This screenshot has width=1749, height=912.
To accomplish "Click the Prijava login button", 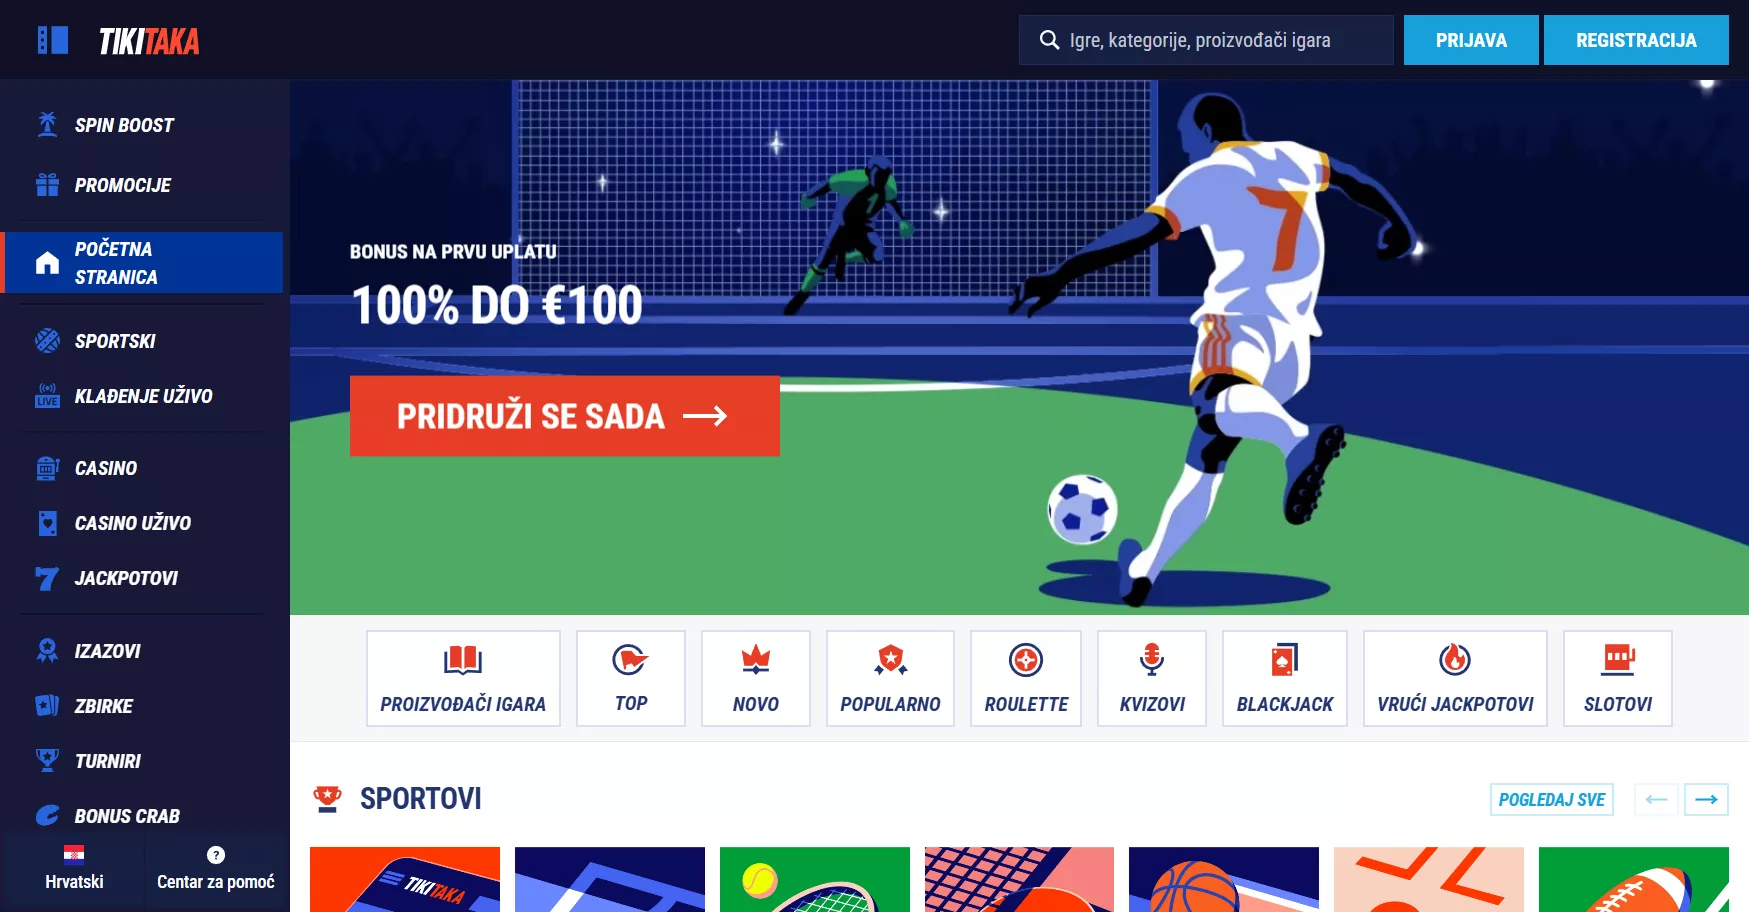I will click(x=1471, y=40).
